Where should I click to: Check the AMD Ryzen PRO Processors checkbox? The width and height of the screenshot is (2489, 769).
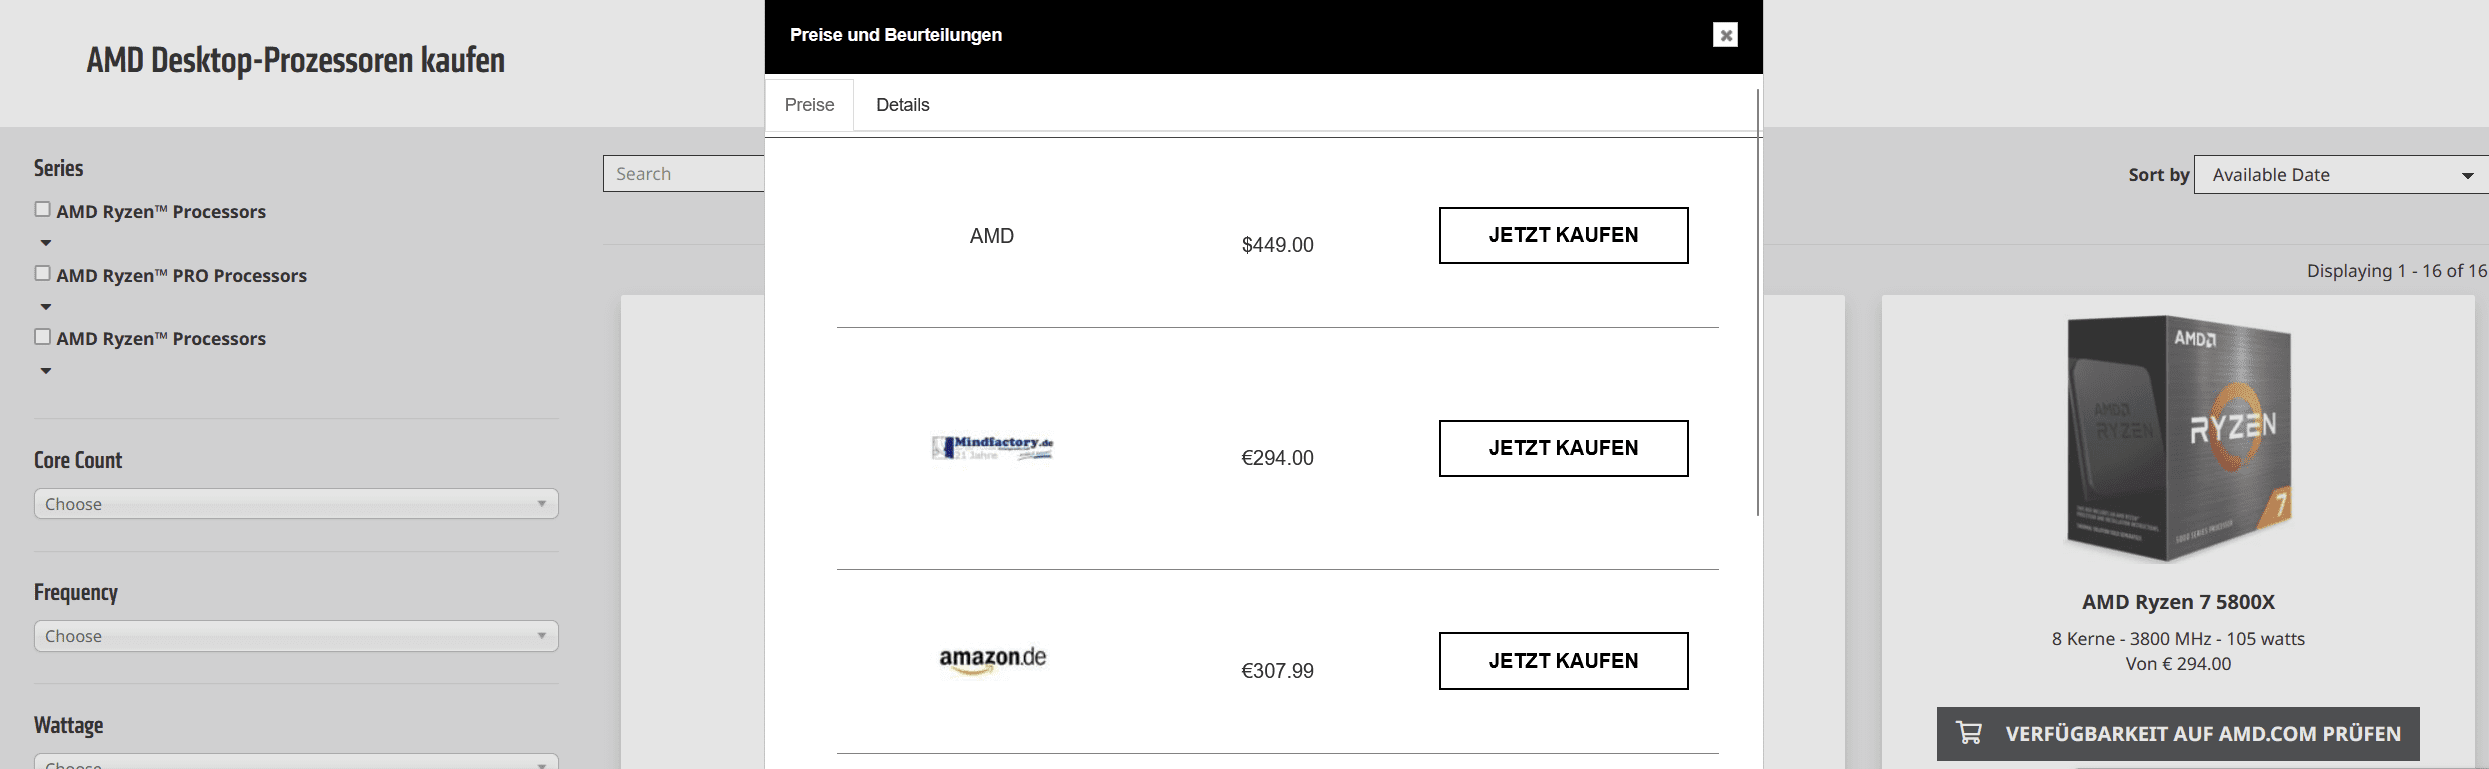pyautogui.click(x=42, y=273)
